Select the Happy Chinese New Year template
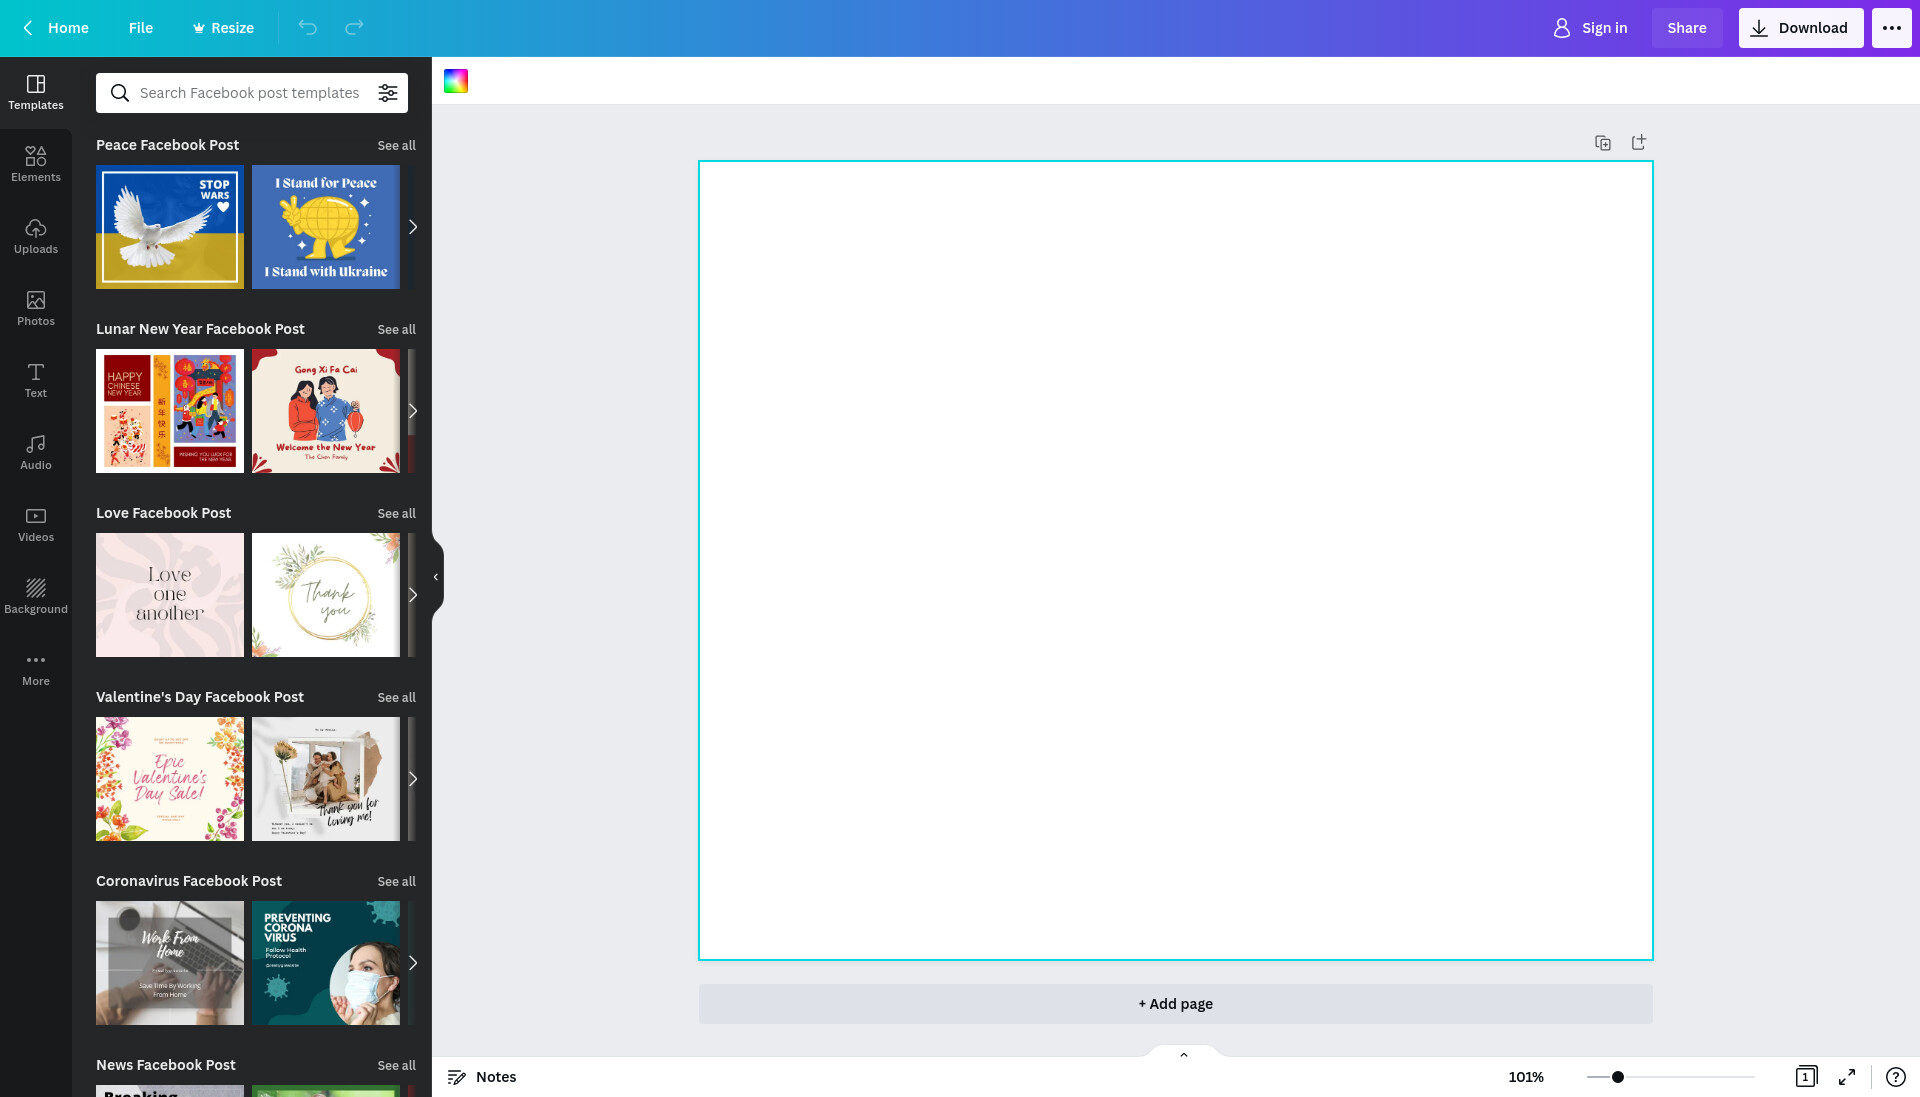Viewport: 1920px width, 1097px height. tap(170, 411)
